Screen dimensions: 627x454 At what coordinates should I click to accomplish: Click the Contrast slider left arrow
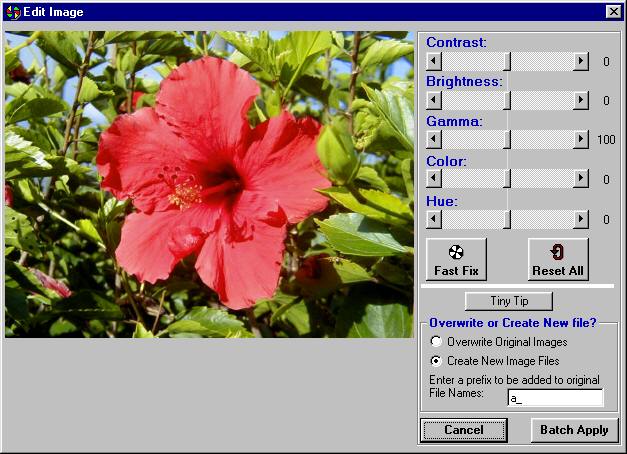pos(434,61)
